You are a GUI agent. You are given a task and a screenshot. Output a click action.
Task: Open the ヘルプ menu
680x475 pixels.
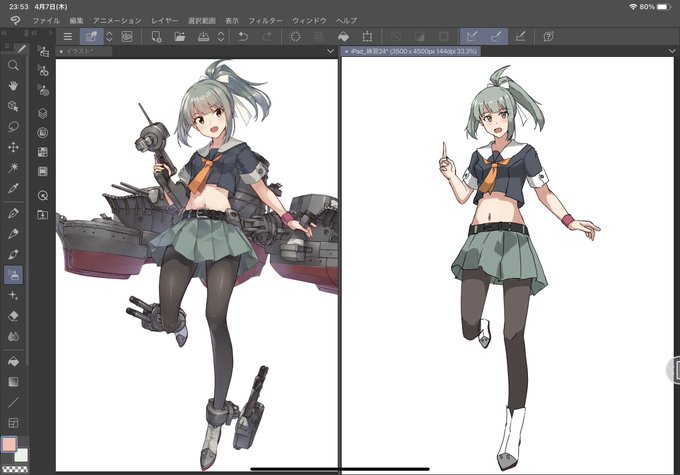[346, 20]
